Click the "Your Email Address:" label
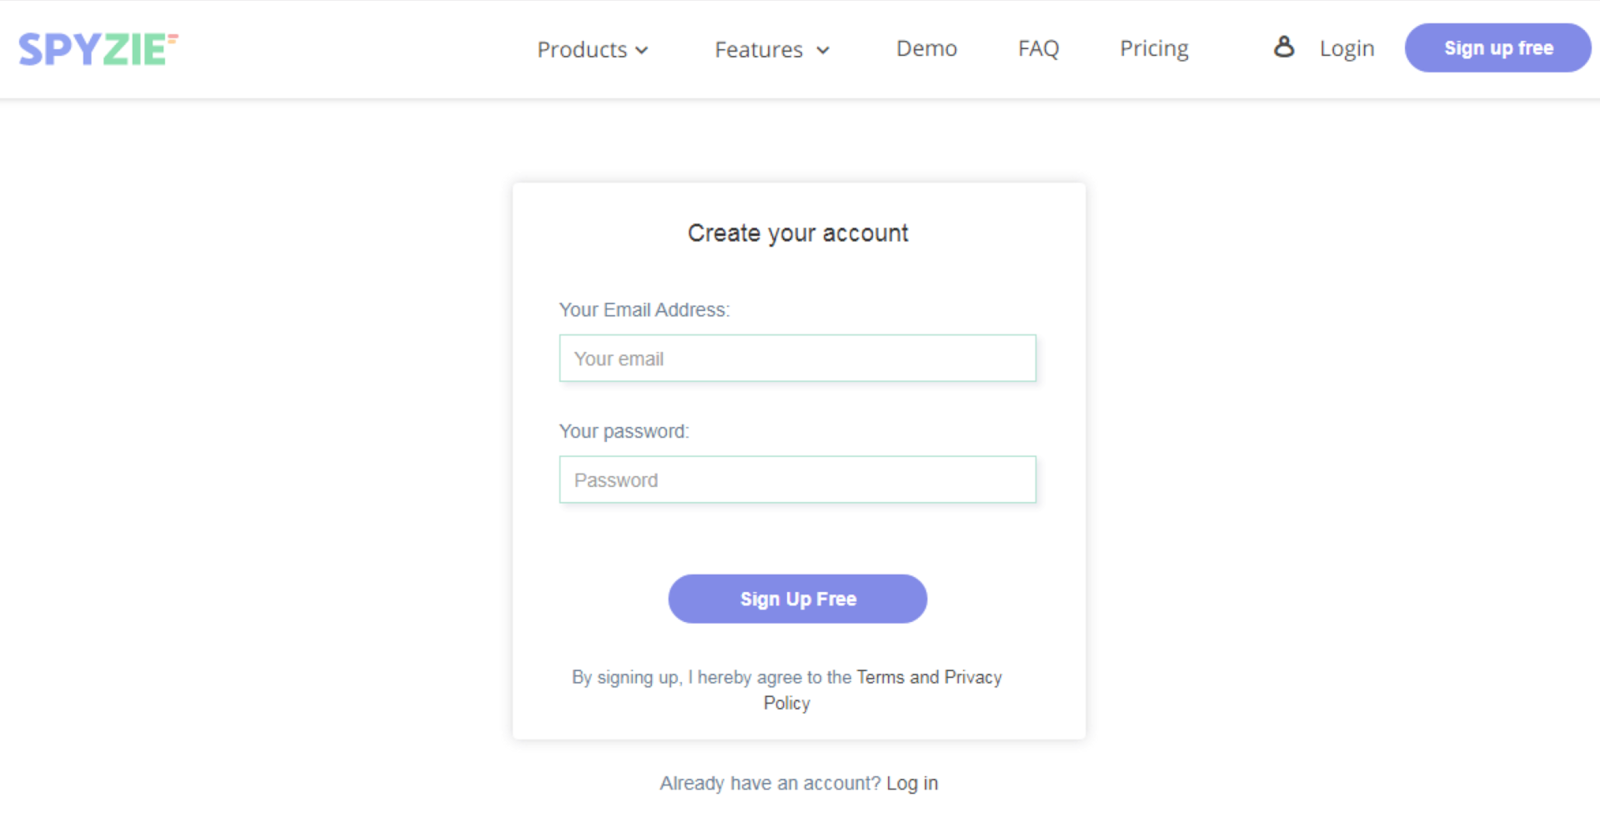The height and width of the screenshot is (828, 1600). point(644,310)
